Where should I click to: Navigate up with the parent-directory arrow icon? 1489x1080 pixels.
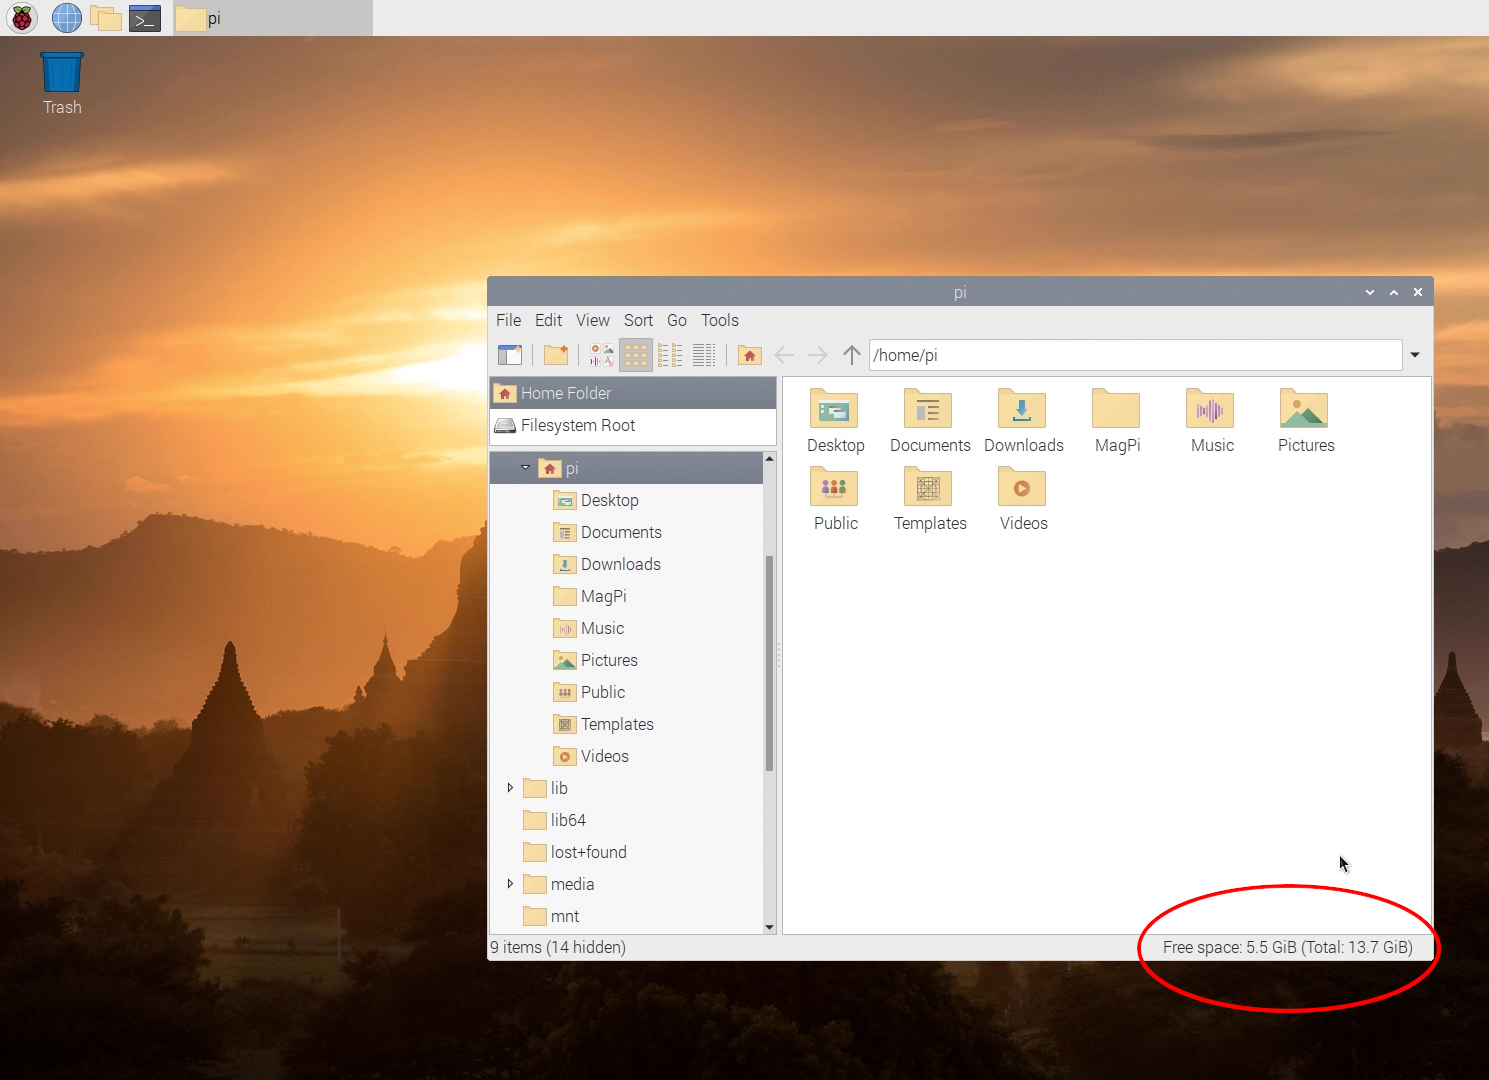point(851,355)
